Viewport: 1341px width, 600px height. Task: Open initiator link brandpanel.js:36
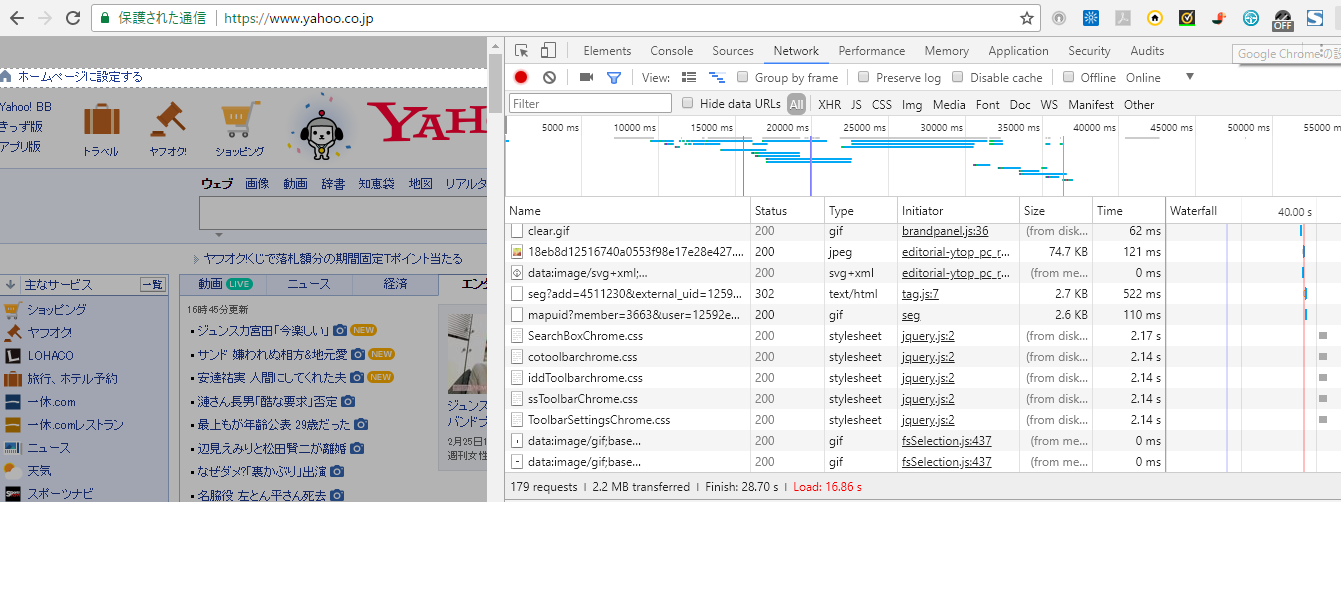945,231
